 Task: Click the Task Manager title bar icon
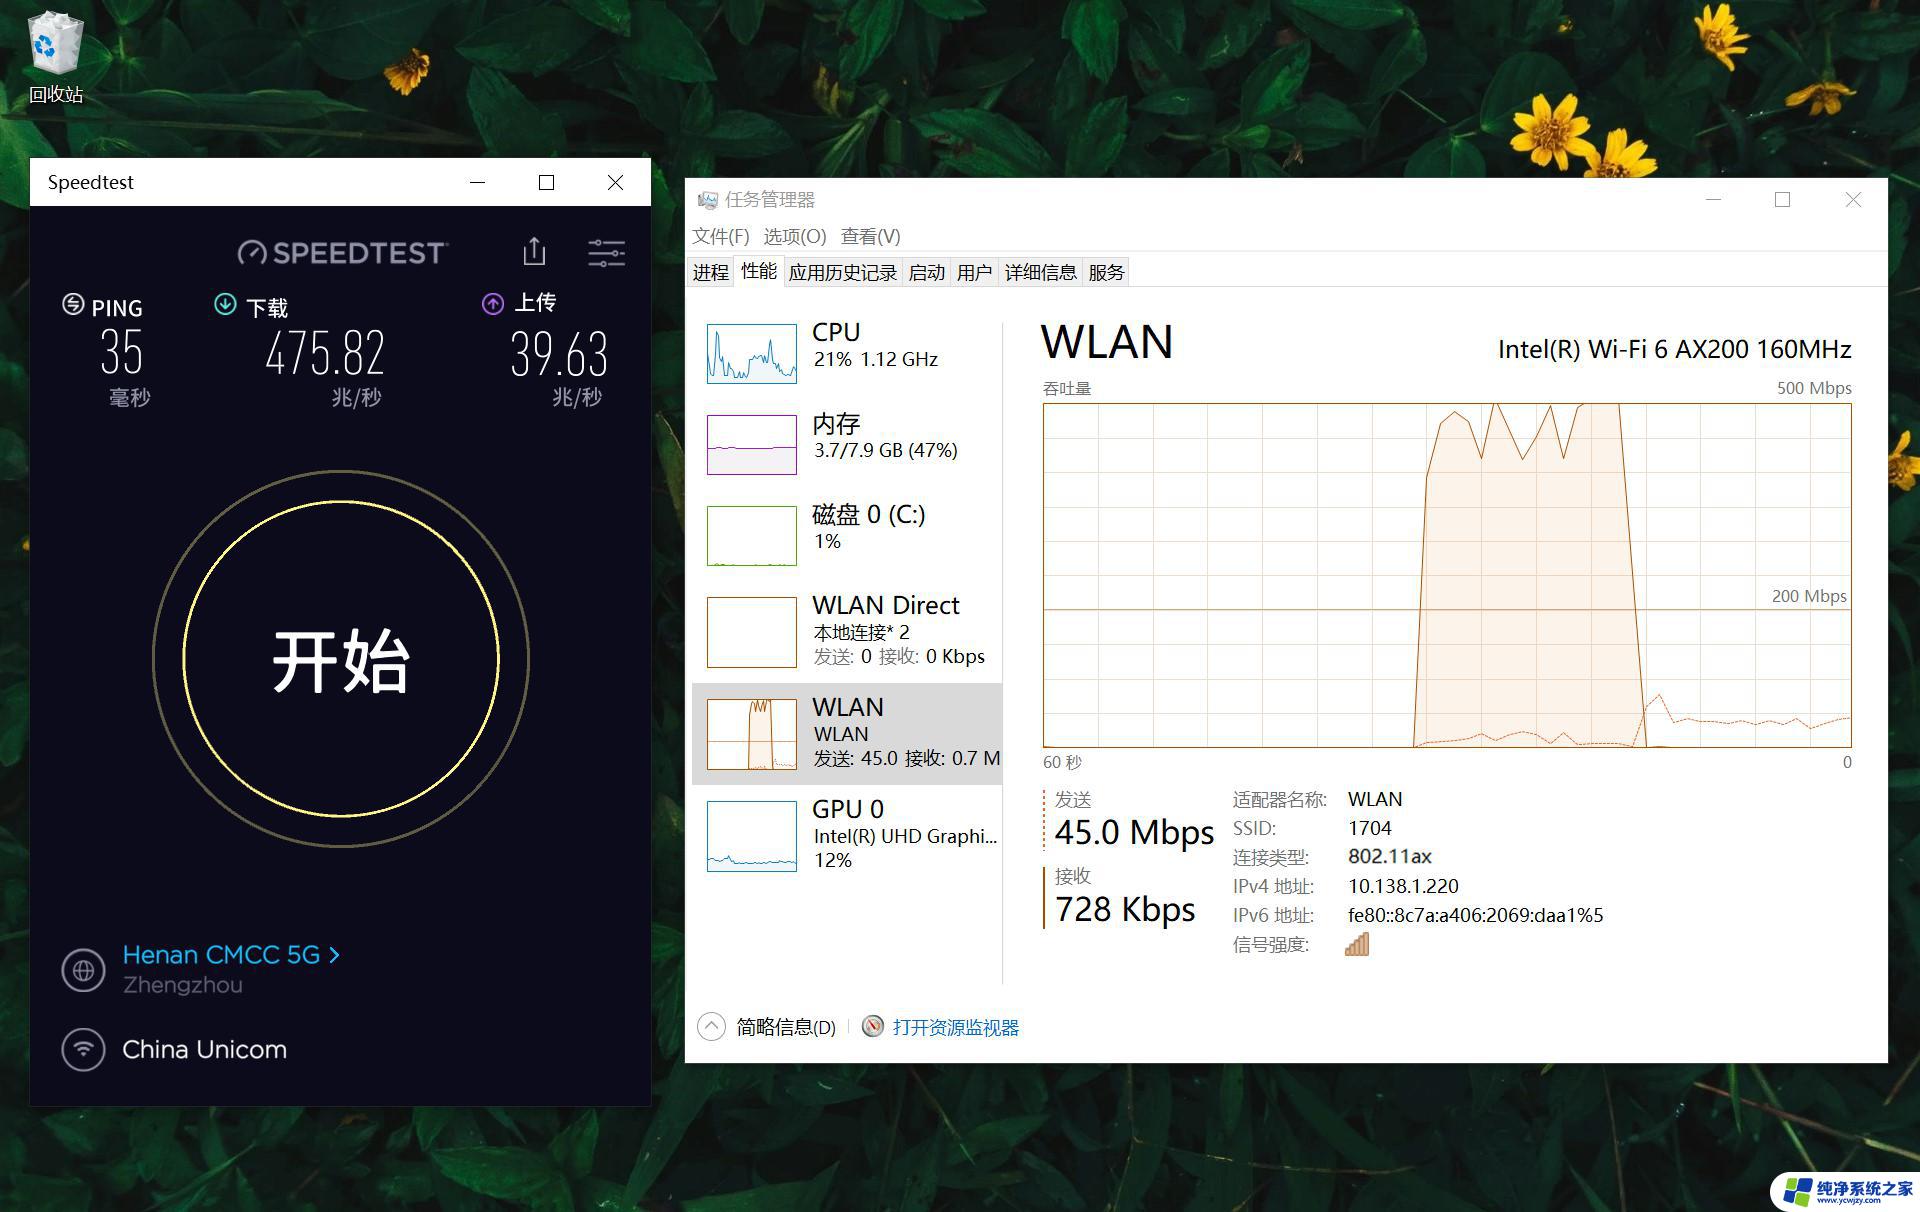pyautogui.click(x=708, y=200)
